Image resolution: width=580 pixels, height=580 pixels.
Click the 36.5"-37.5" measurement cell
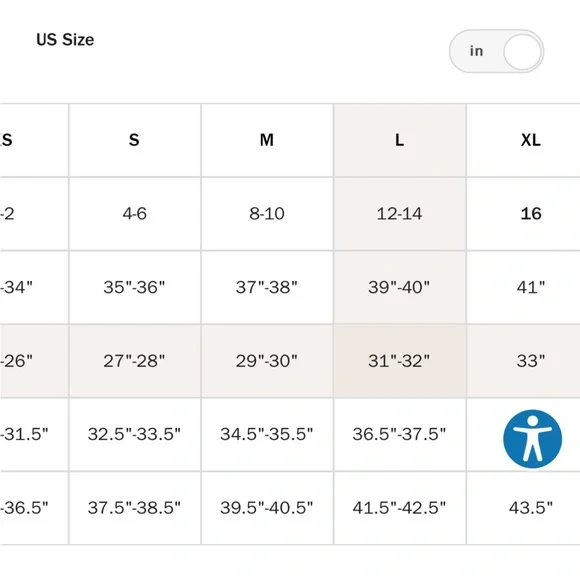point(399,434)
